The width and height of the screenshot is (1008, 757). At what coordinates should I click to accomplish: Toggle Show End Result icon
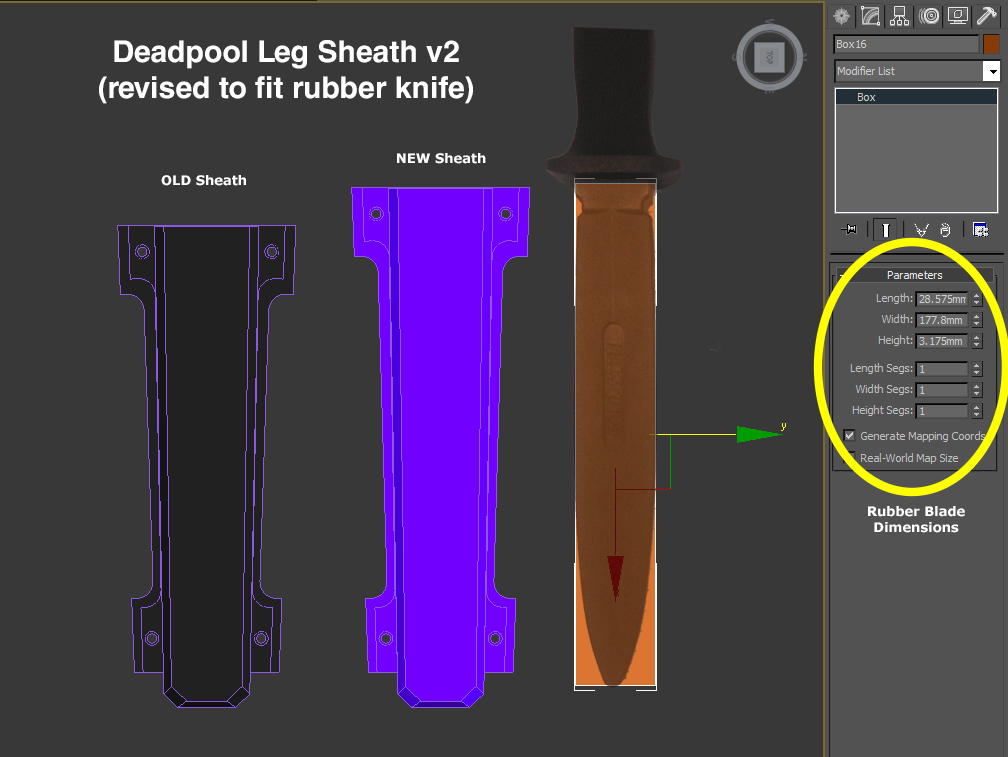885,229
